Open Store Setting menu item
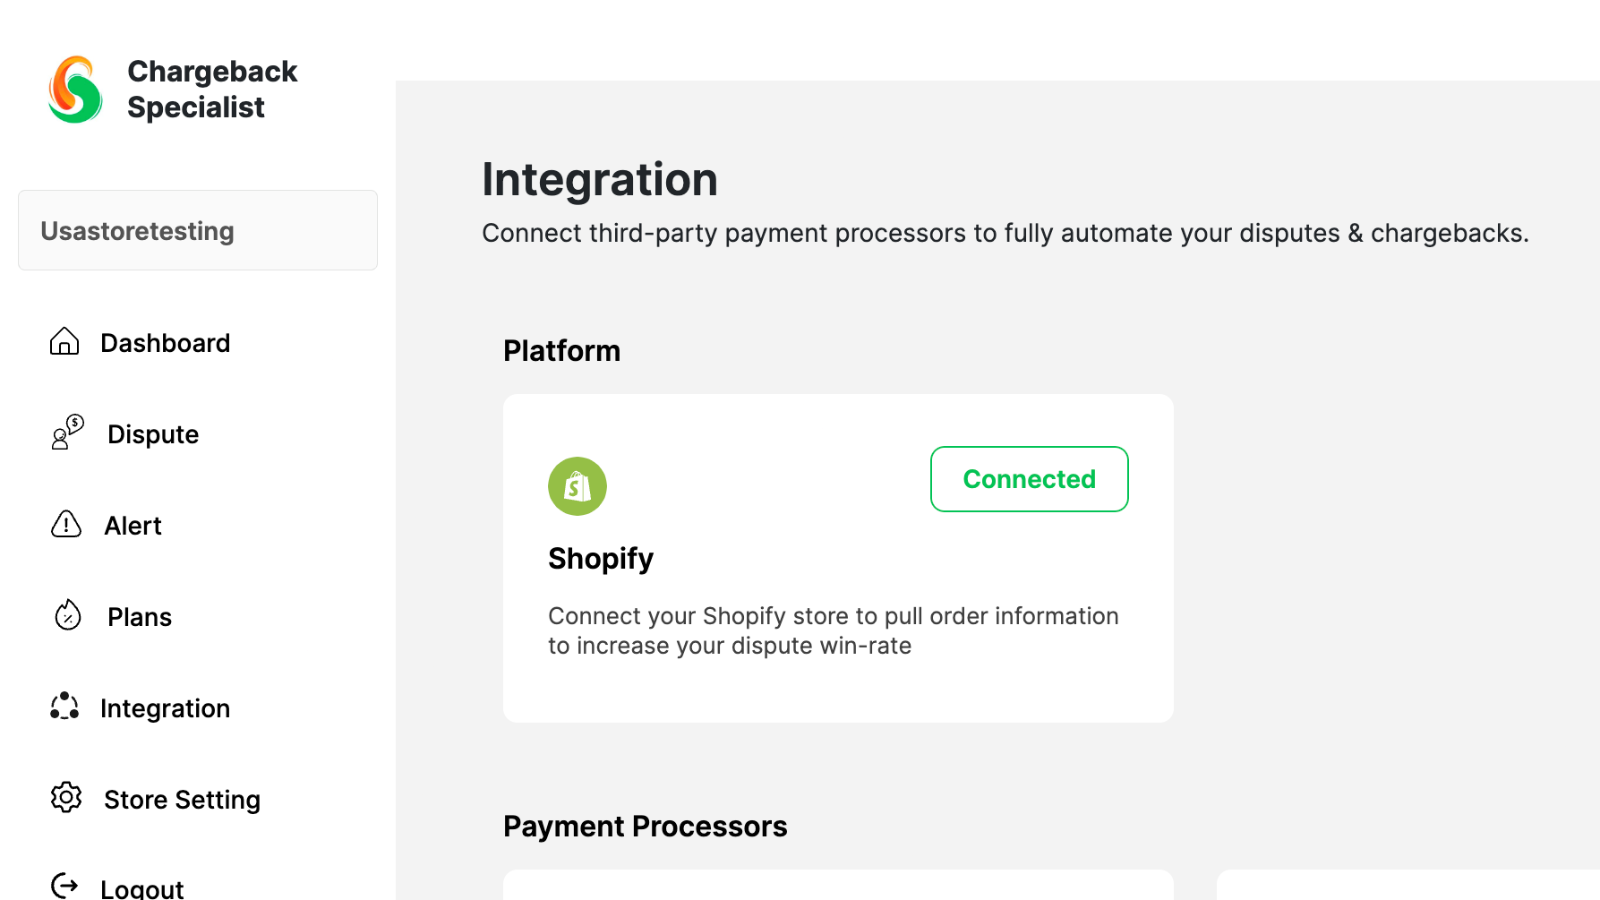The image size is (1600, 900). click(x=182, y=800)
